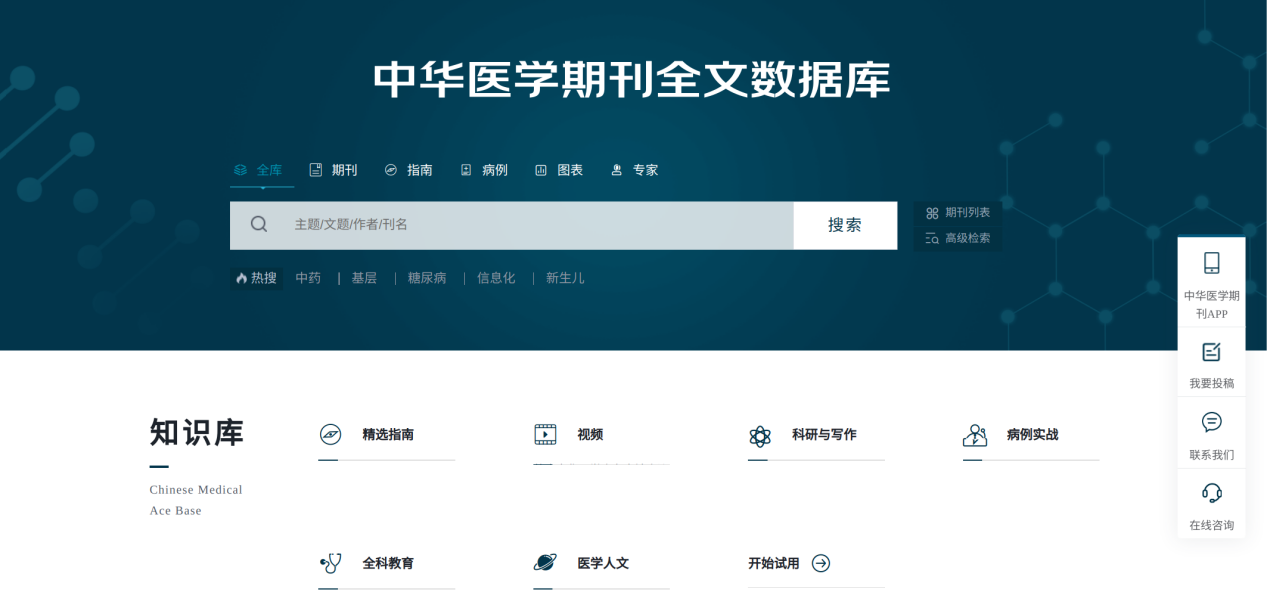Select the 病例实战 doctor icon

click(x=975, y=435)
